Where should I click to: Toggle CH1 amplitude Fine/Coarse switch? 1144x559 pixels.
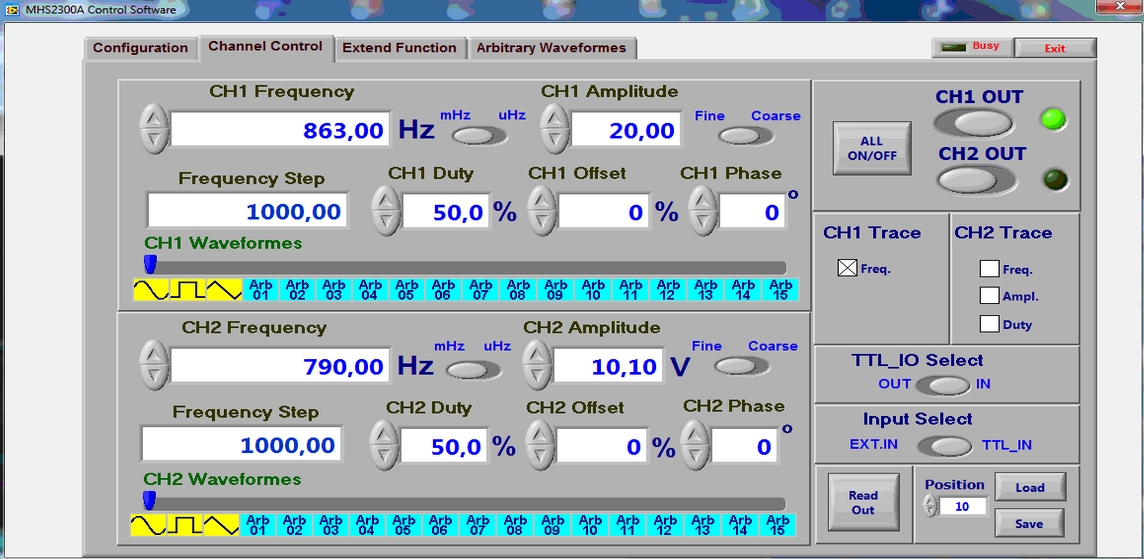tap(746, 136)
